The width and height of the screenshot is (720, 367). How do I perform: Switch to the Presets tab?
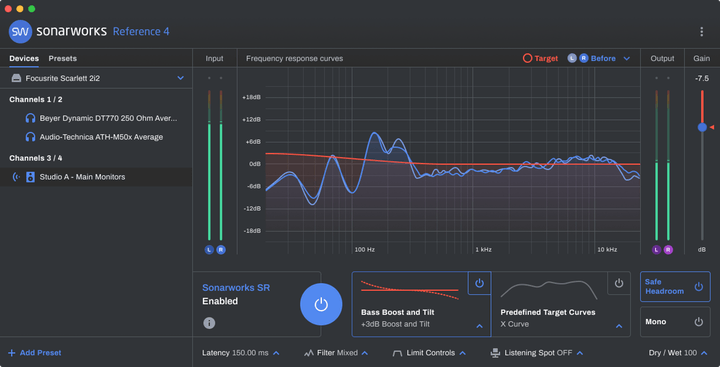click(x=62, y=58)
